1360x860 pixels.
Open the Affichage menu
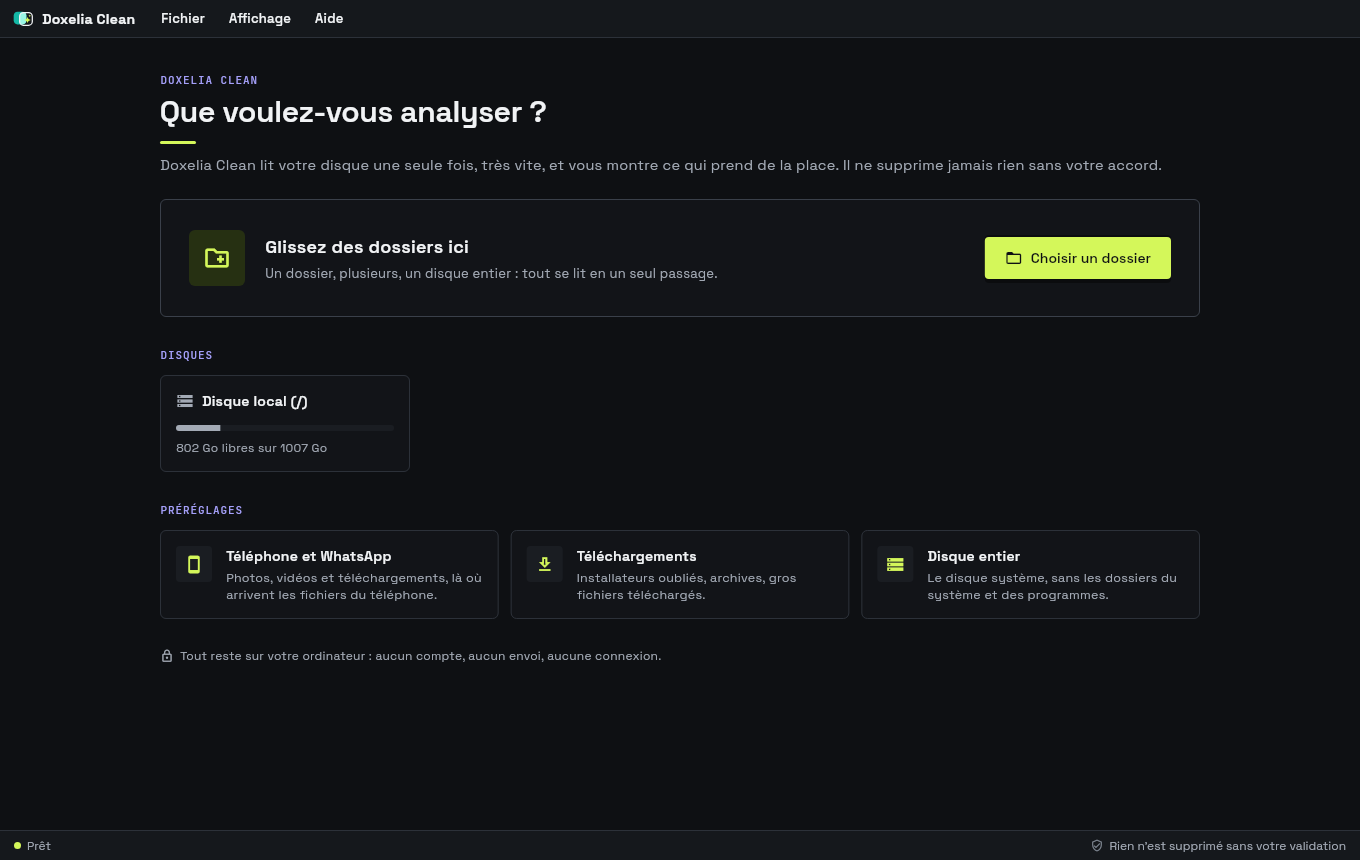click(x=260, y=19)
